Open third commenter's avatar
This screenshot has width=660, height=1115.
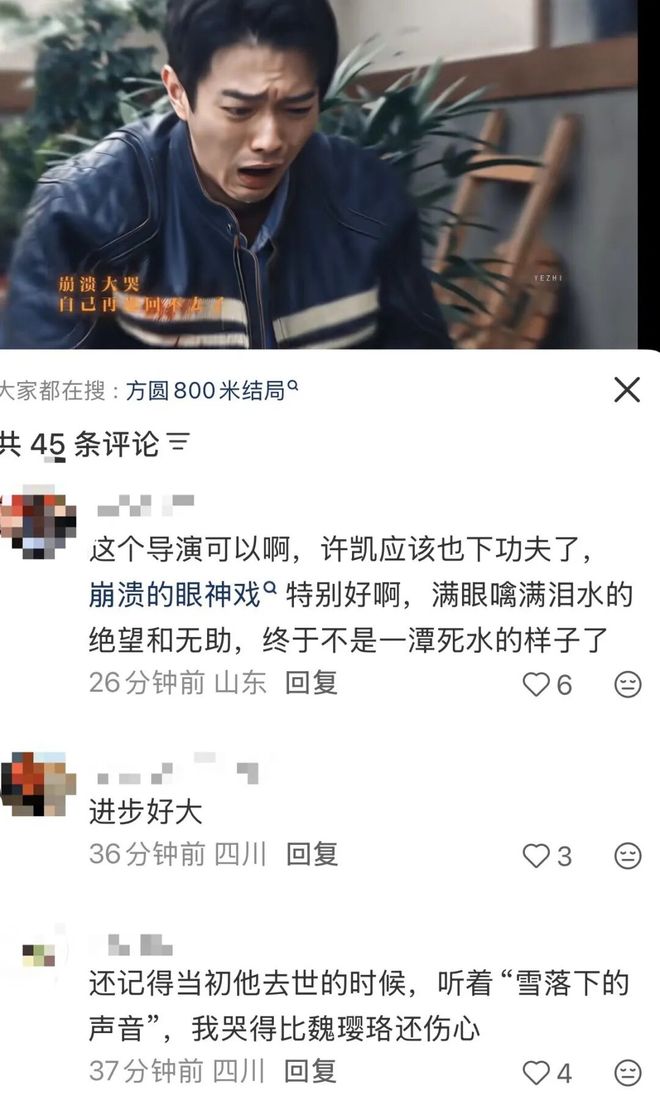click(x=38, y=954)
